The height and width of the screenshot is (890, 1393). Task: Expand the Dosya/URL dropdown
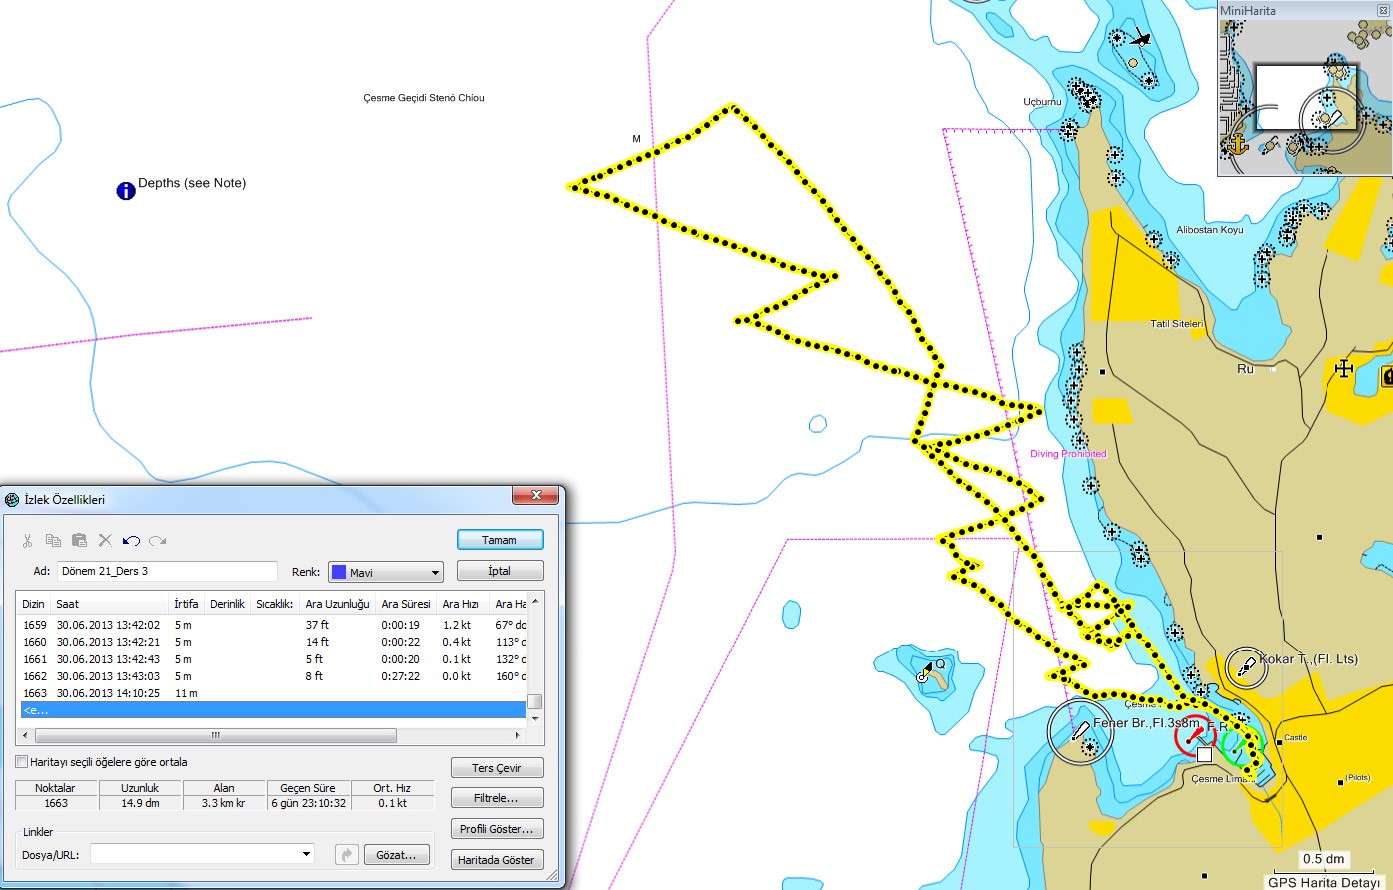point(307,855)
